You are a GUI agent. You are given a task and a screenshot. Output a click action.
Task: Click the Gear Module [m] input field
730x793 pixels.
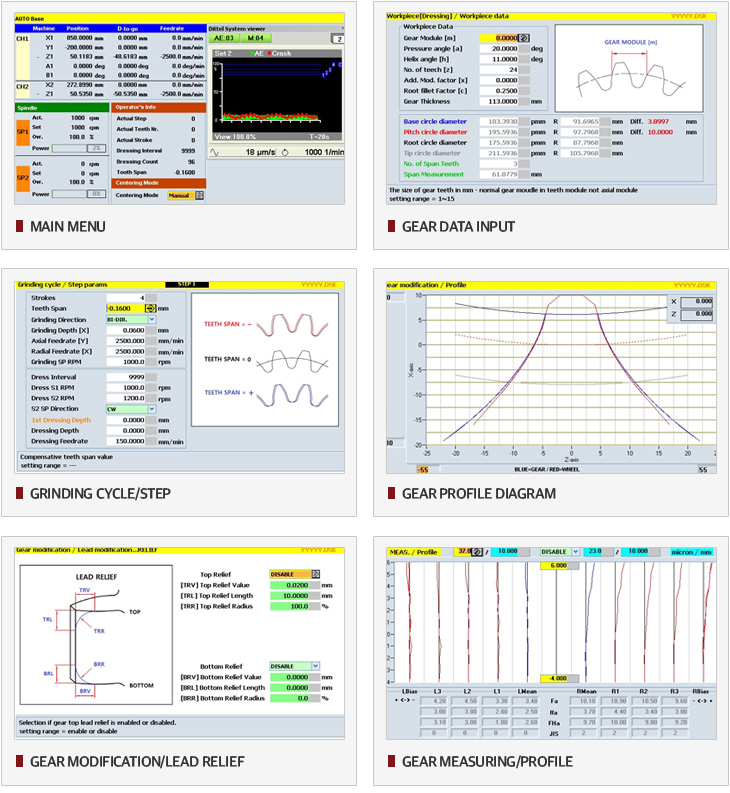tap(499, 38)
